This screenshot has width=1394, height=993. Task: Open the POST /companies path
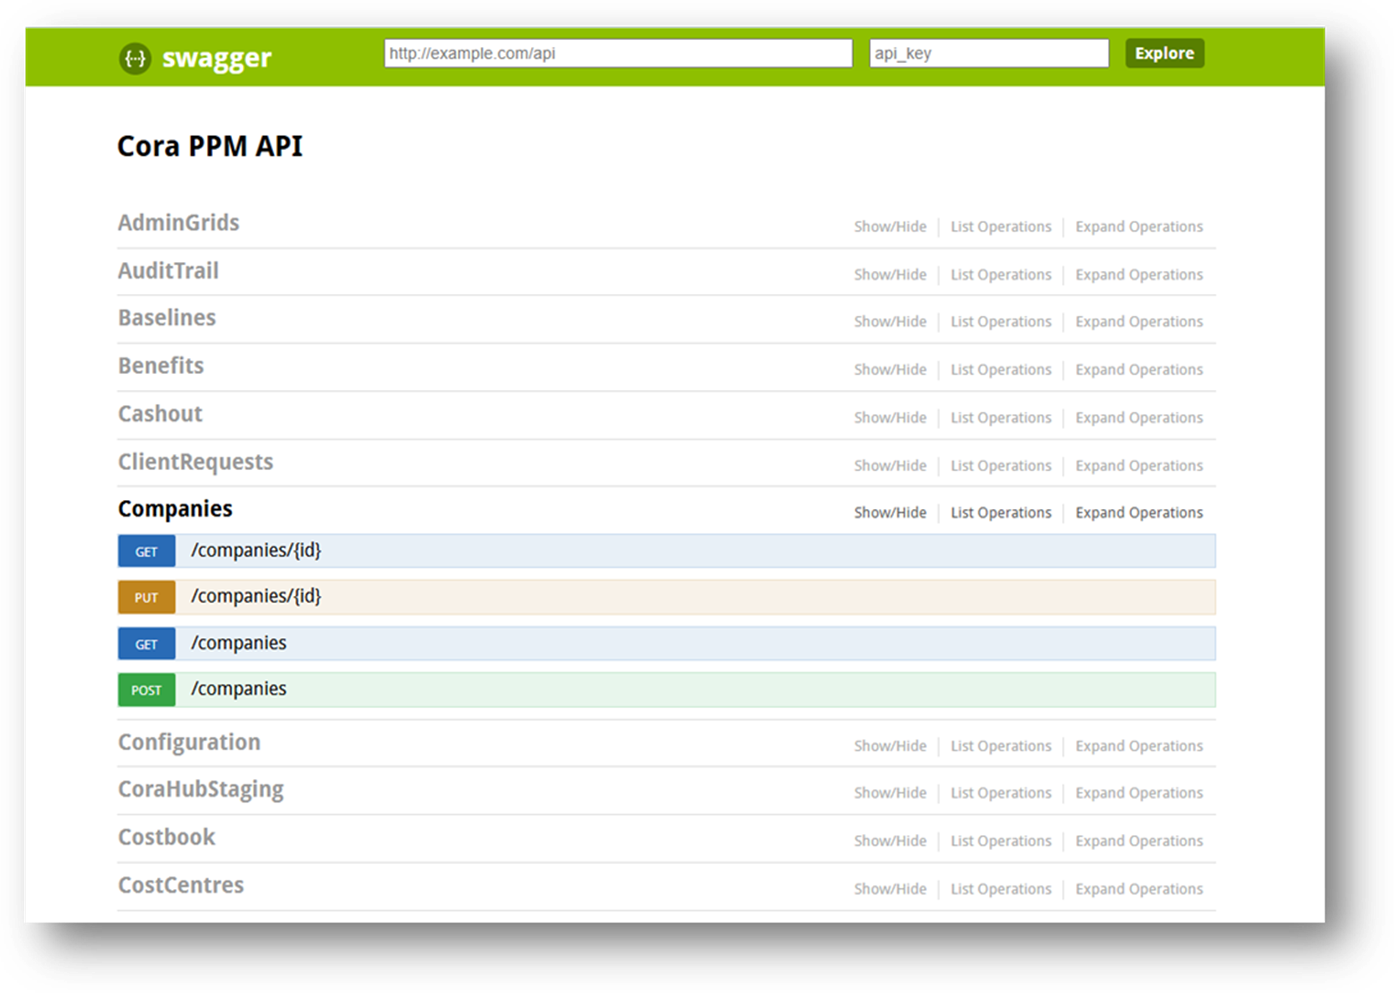(239, 689)
